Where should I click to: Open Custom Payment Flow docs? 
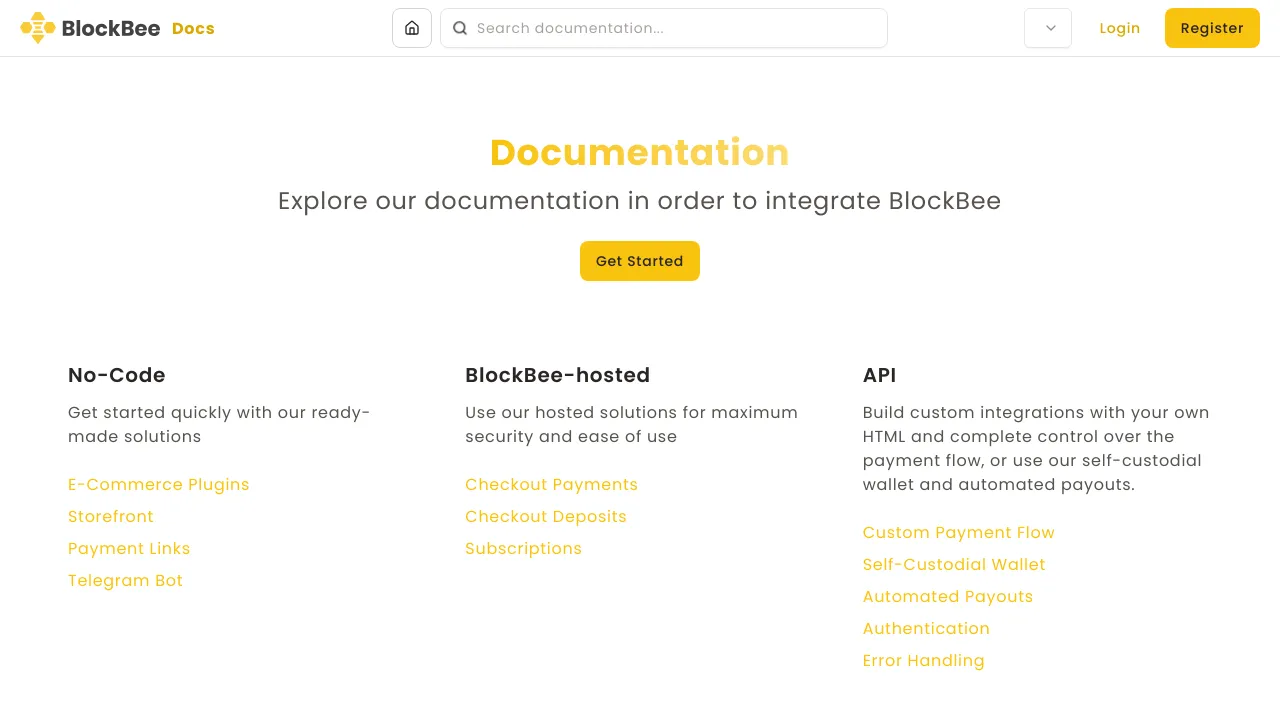point(959,532)
